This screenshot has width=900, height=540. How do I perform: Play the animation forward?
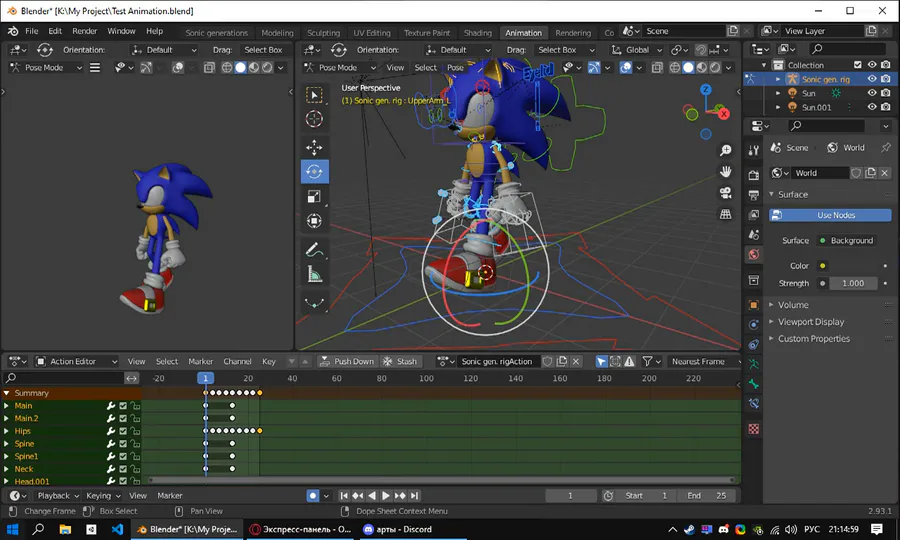[x=386, y=496]
